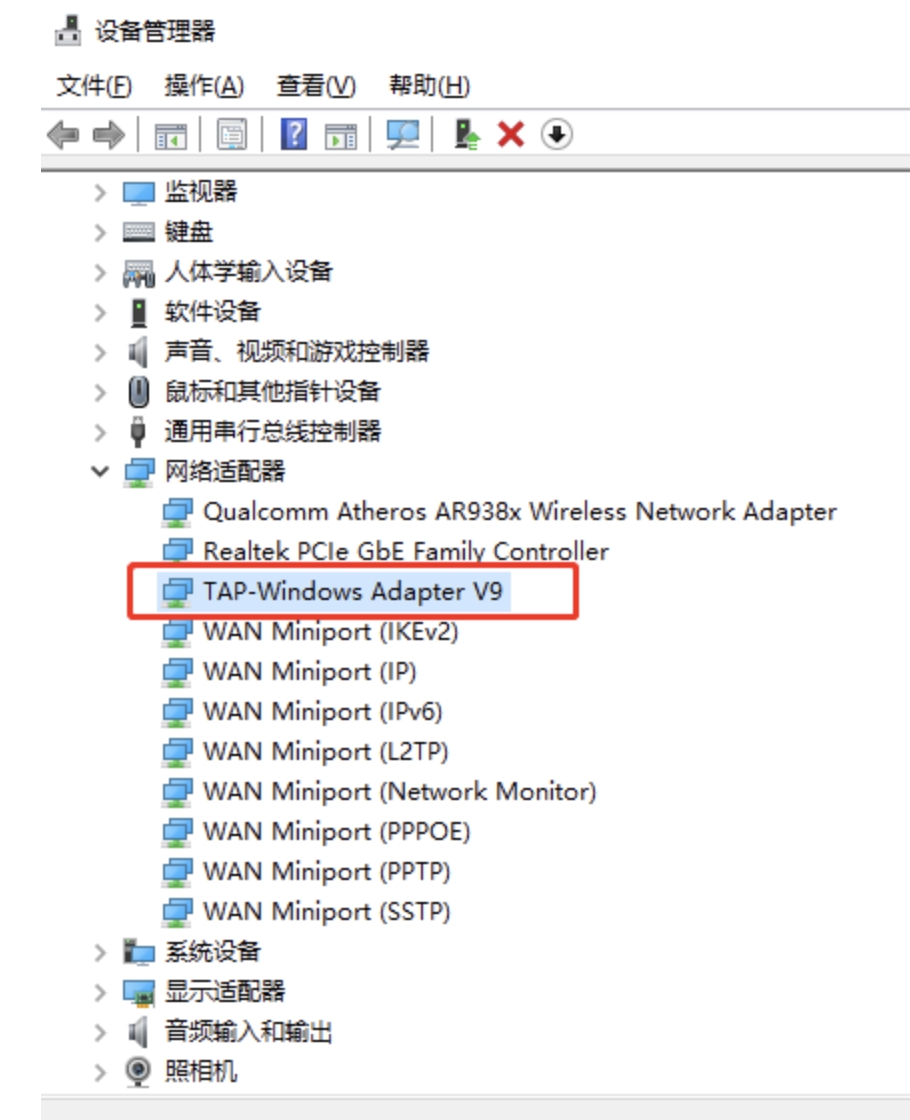Select WAN Miniport (SSTP)
This screenshot has width=910, height=1120.
327,912
